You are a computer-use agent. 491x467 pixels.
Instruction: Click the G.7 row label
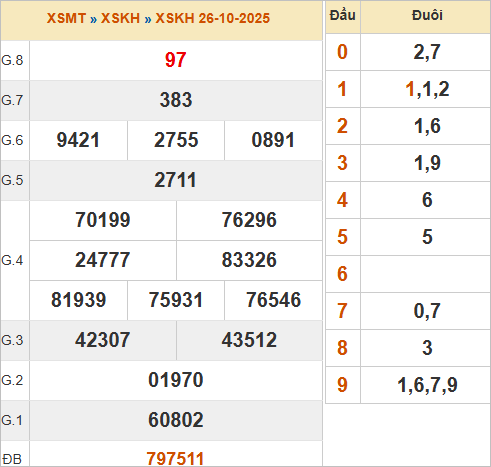[x=12, y=100]
